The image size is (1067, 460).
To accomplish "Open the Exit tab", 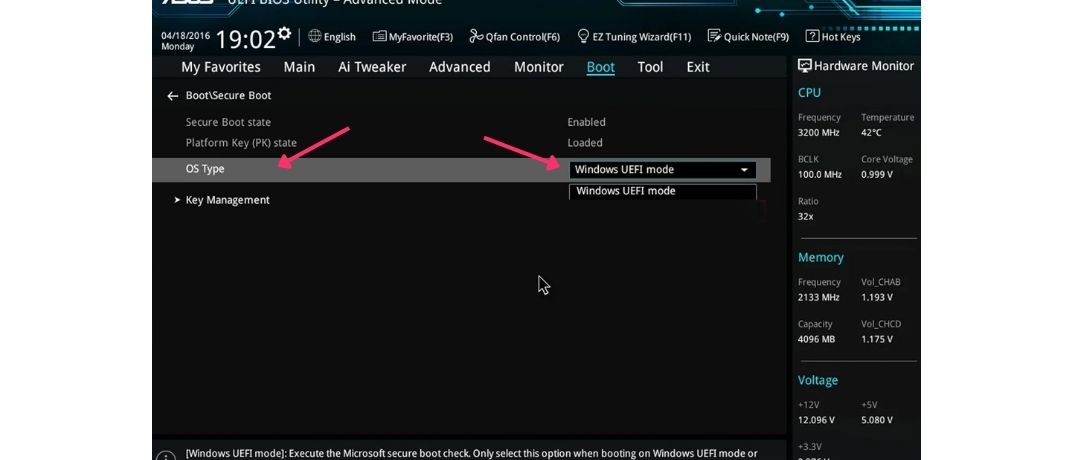I will pyautogui.click(x=698, y=67).
